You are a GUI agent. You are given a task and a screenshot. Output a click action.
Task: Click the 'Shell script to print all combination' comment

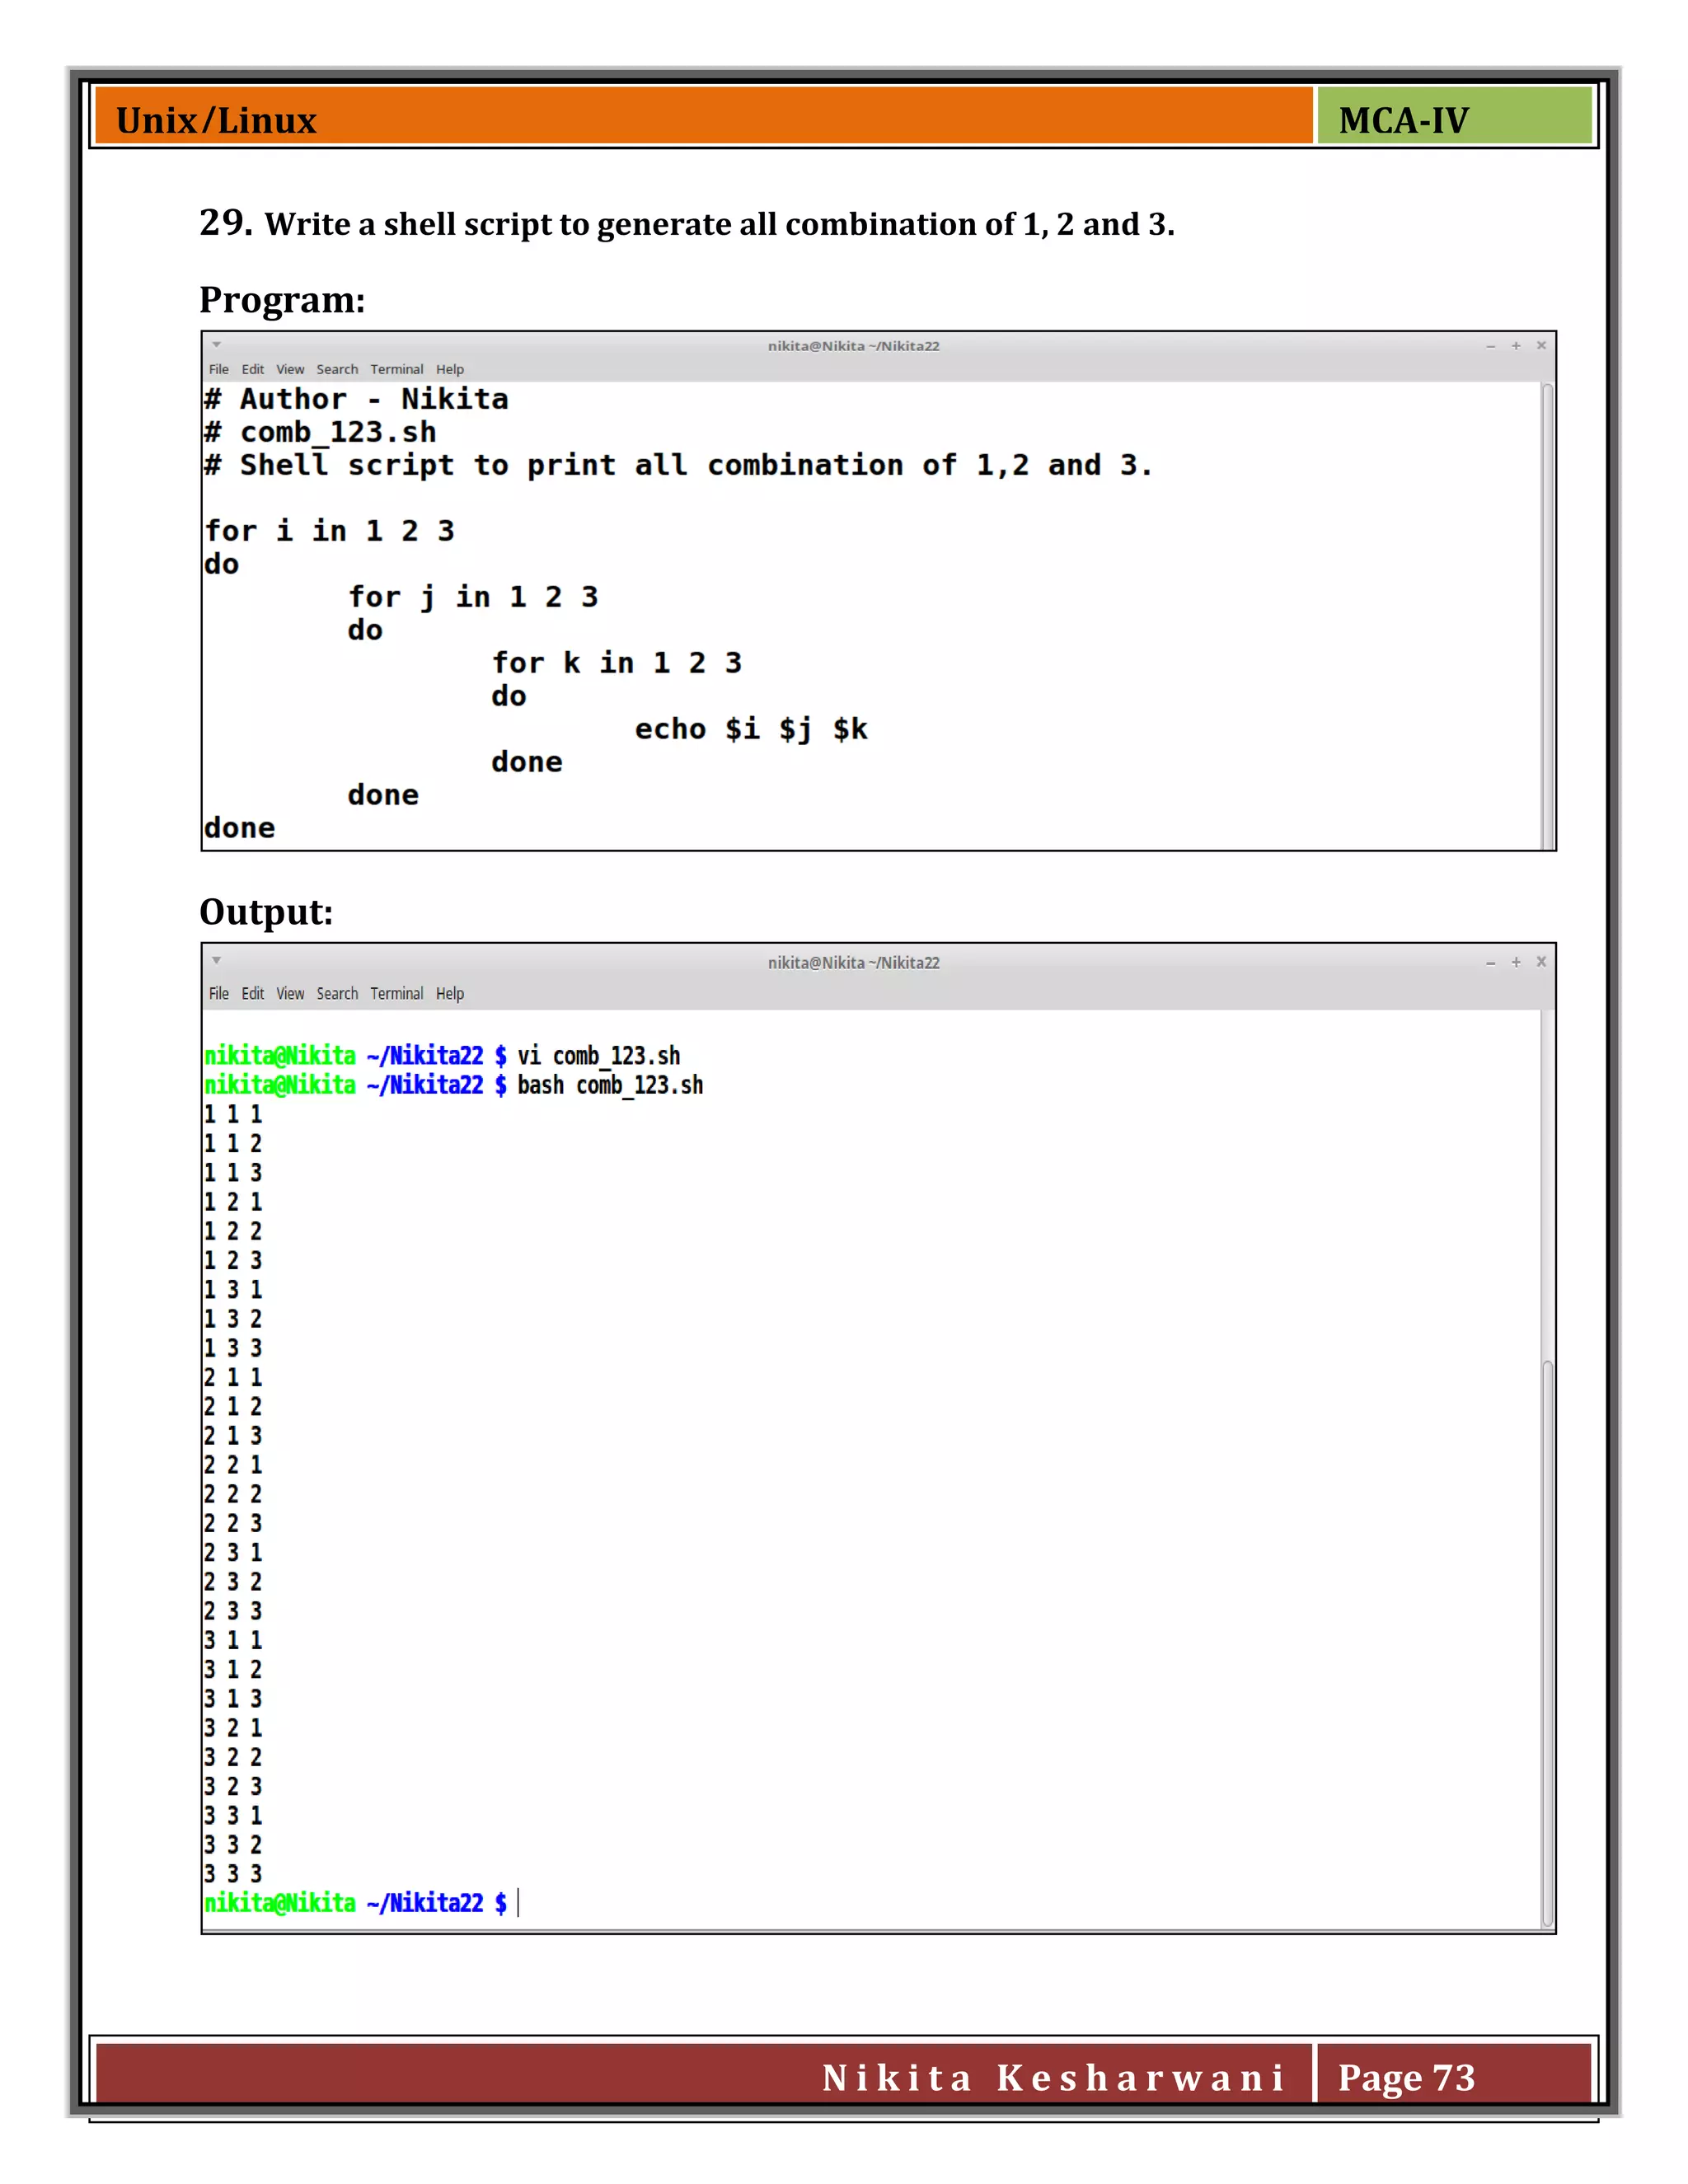click(x=678, y=465)
